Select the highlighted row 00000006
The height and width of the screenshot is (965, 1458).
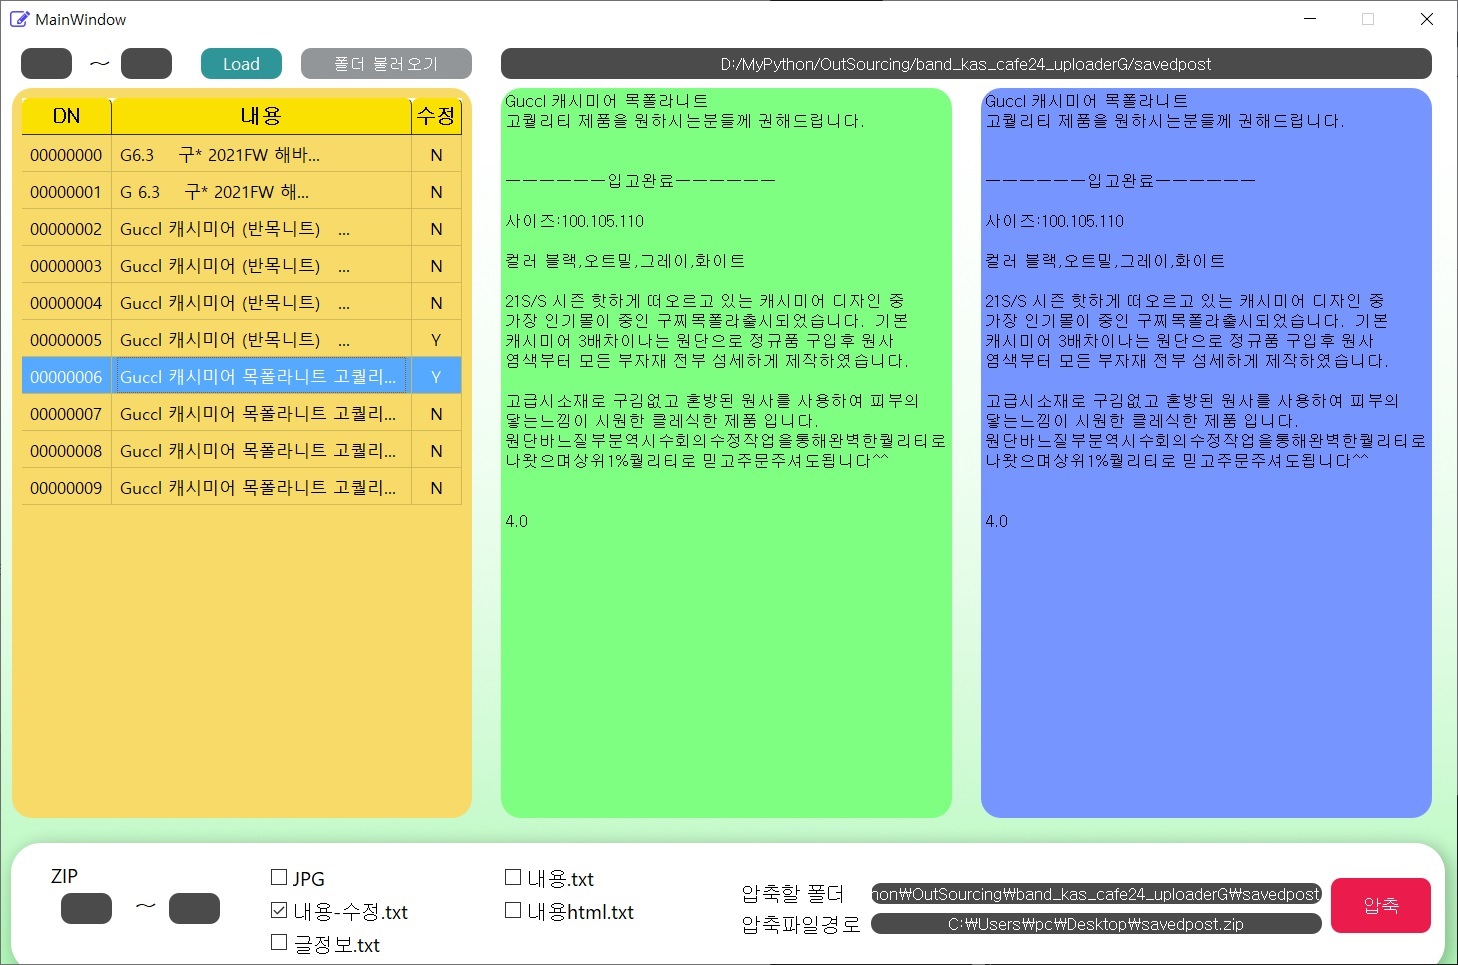coord(240,376)
